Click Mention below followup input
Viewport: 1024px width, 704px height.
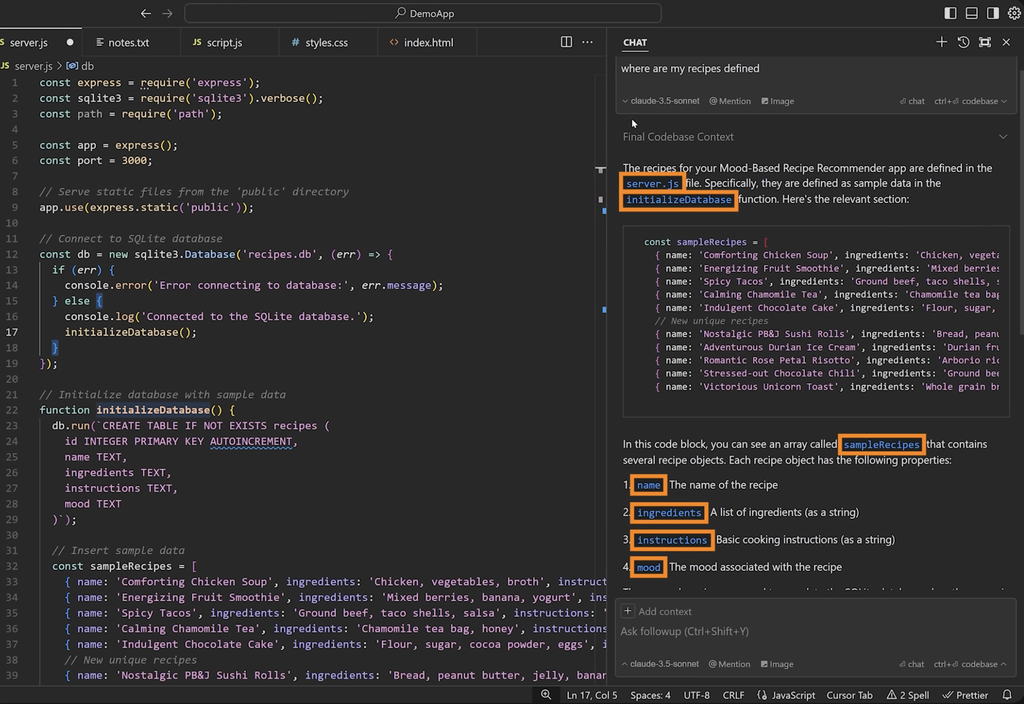(729, 664)
